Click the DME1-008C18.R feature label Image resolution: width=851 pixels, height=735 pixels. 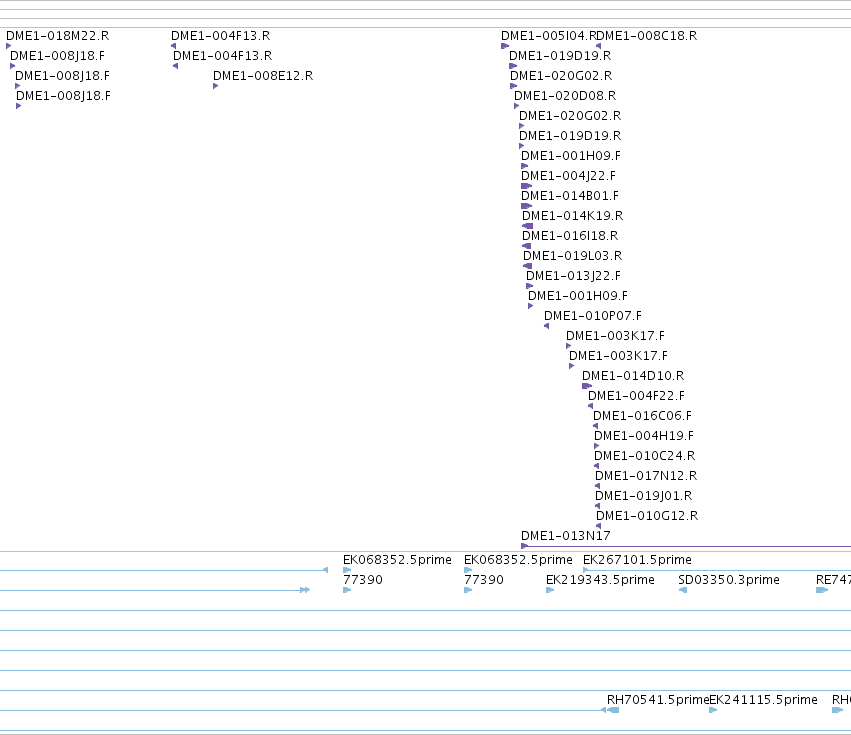click(647, 36)
